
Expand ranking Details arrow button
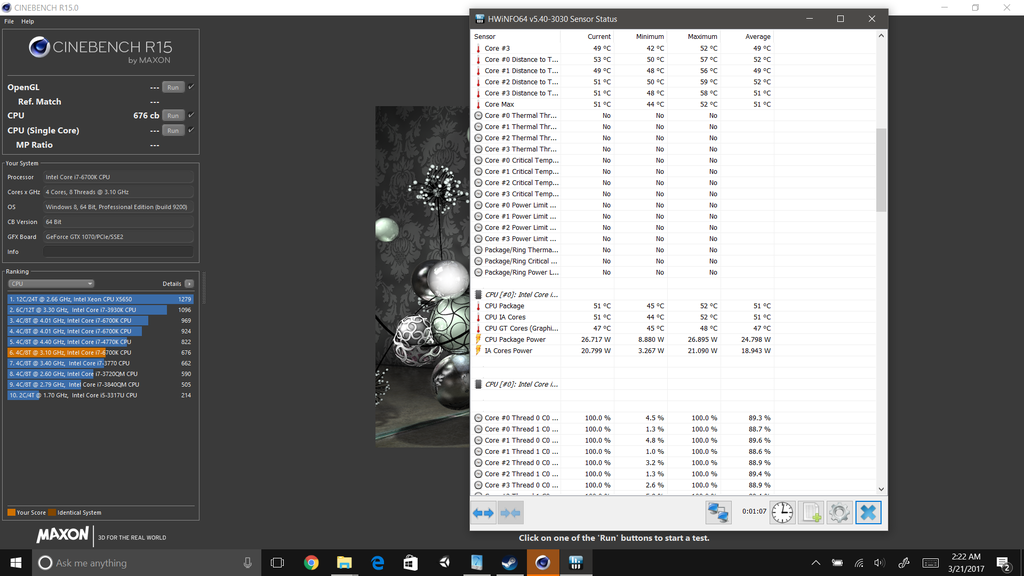(189, 283)
